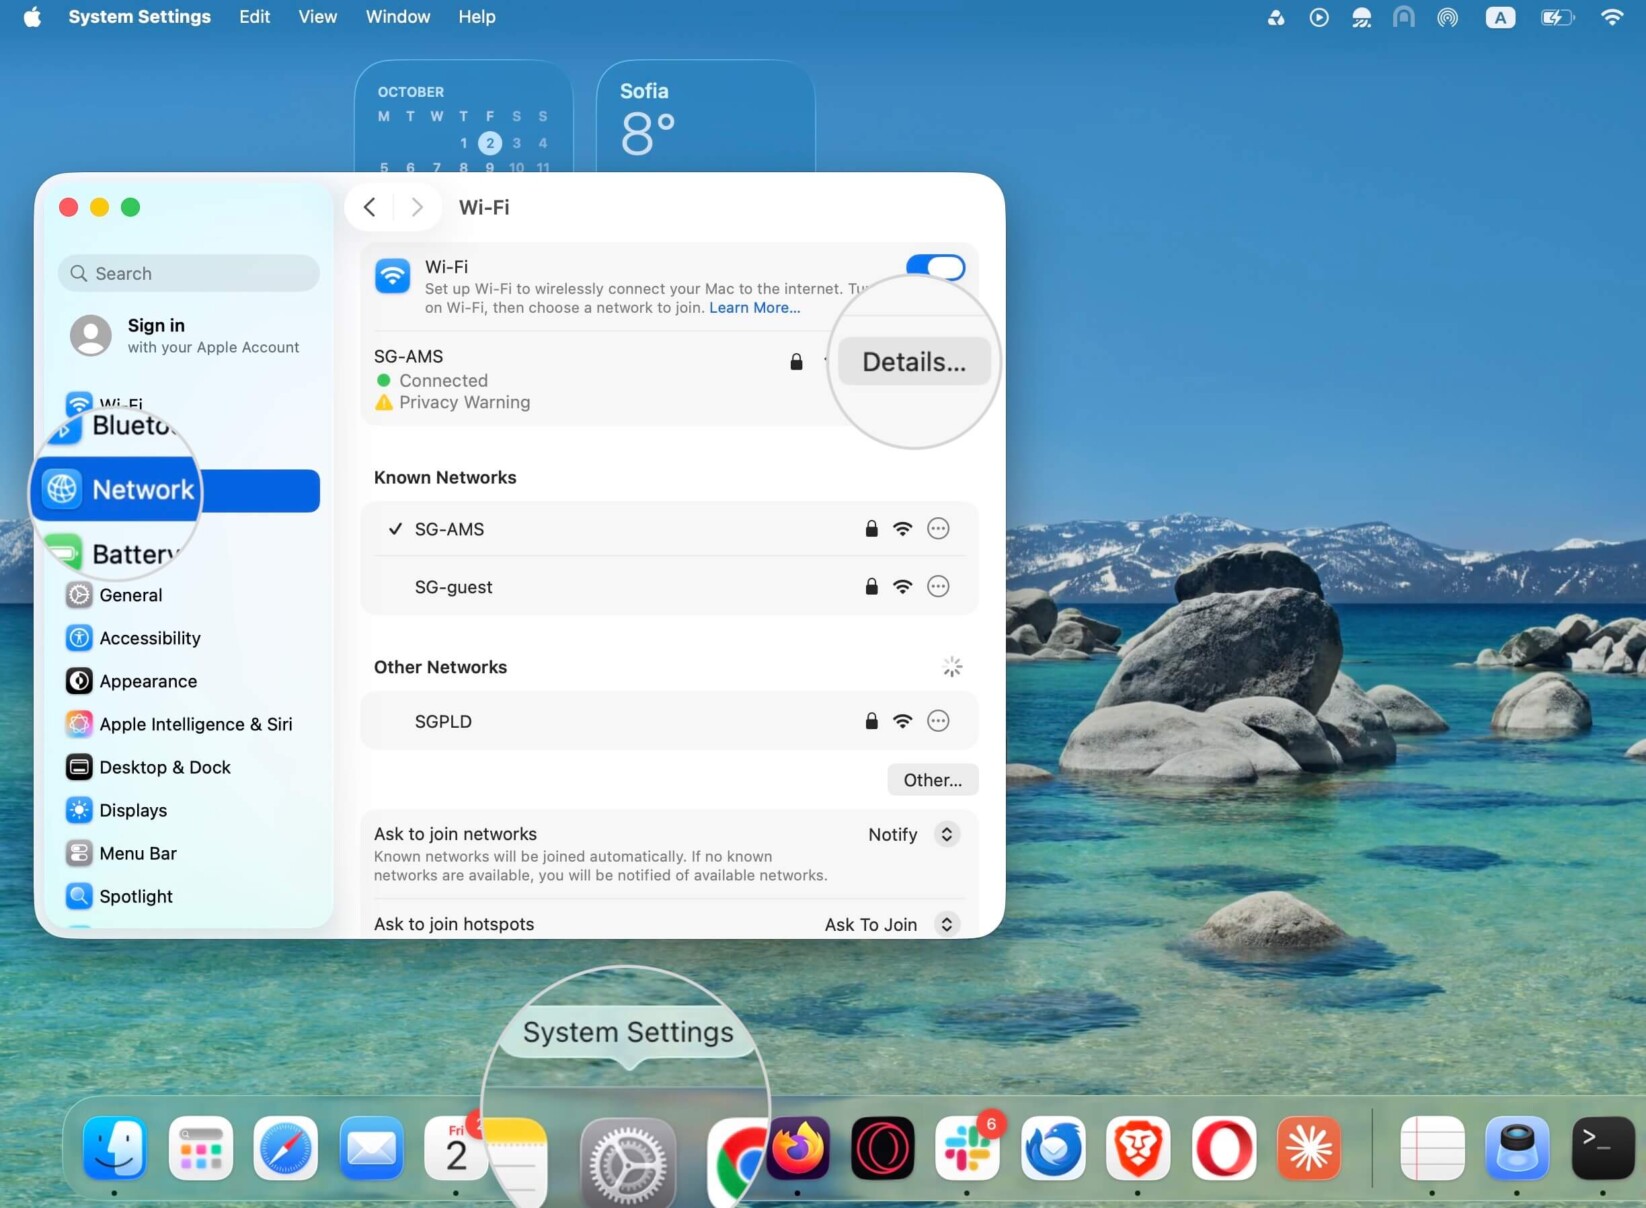The width and height of the screenshot is (1646, 1208).
Task: Click the Search field in sidebar
Action: click(x=189, y=273)
